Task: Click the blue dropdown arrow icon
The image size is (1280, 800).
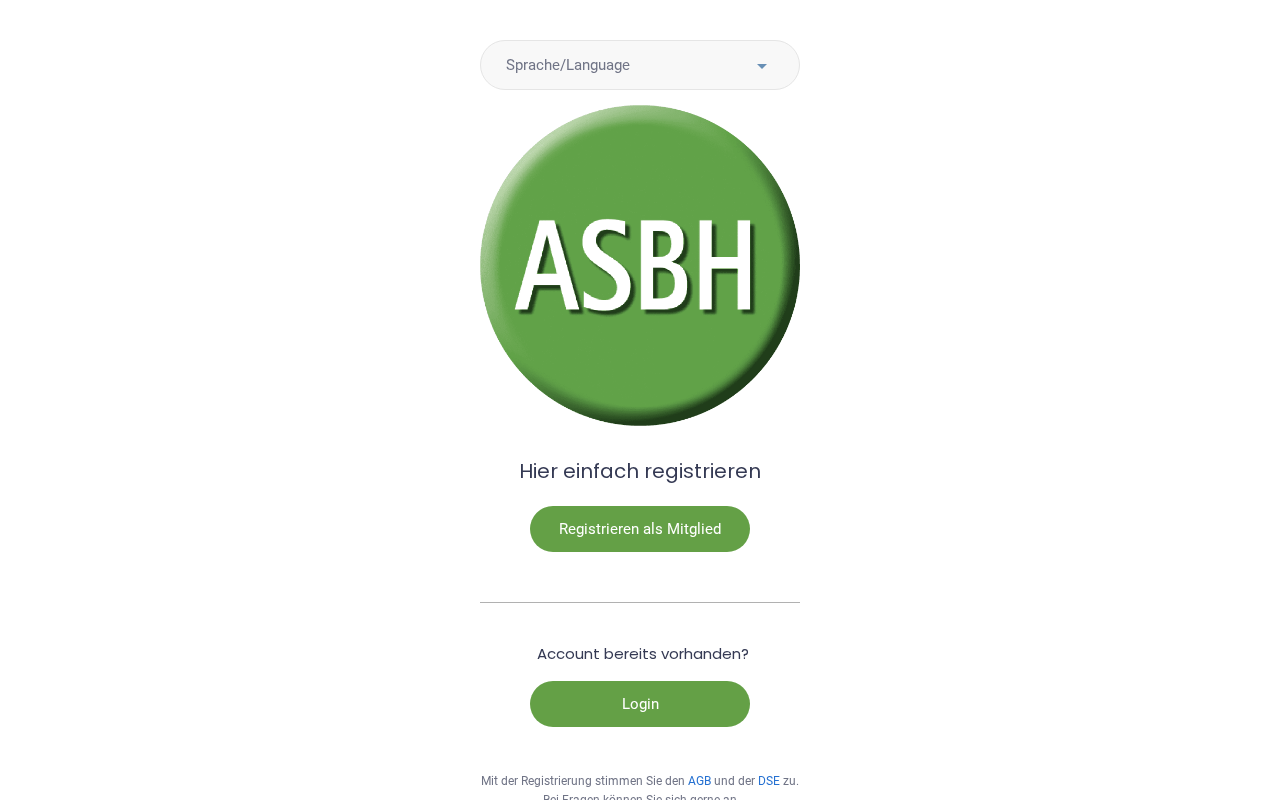Action: 762,66
